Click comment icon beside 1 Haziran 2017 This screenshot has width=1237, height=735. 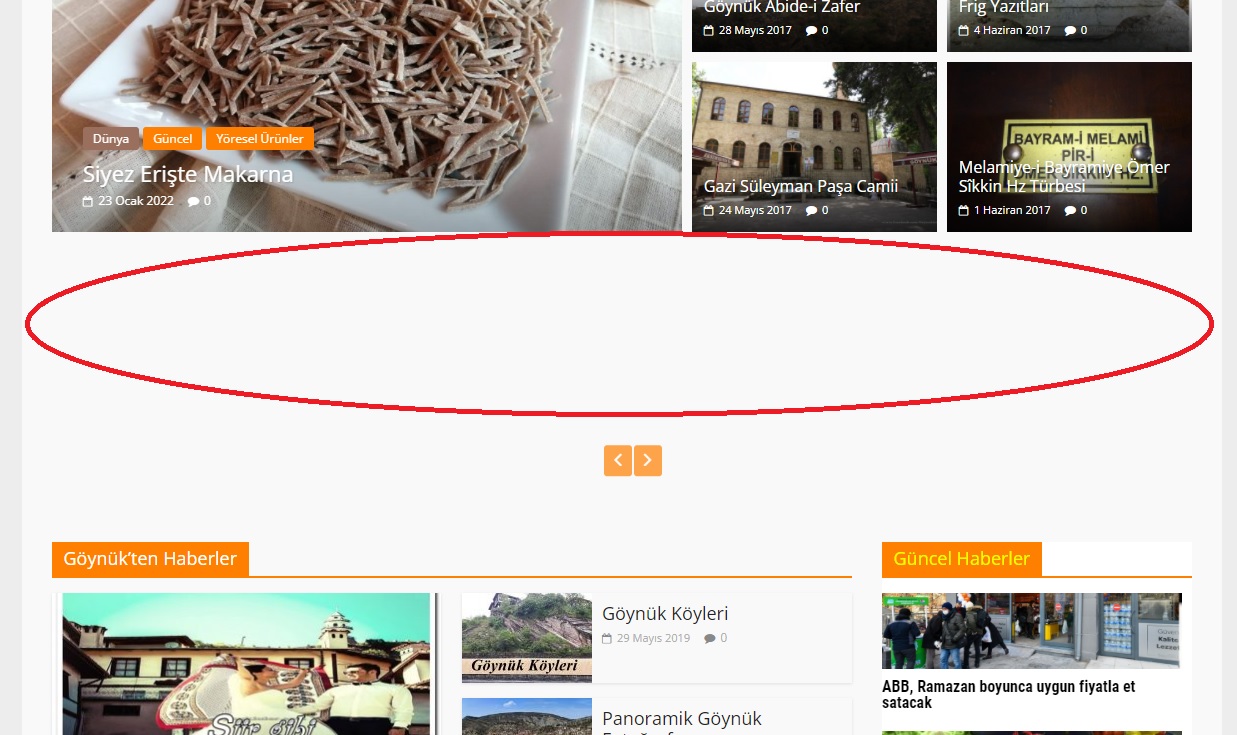pos(1071,211)
